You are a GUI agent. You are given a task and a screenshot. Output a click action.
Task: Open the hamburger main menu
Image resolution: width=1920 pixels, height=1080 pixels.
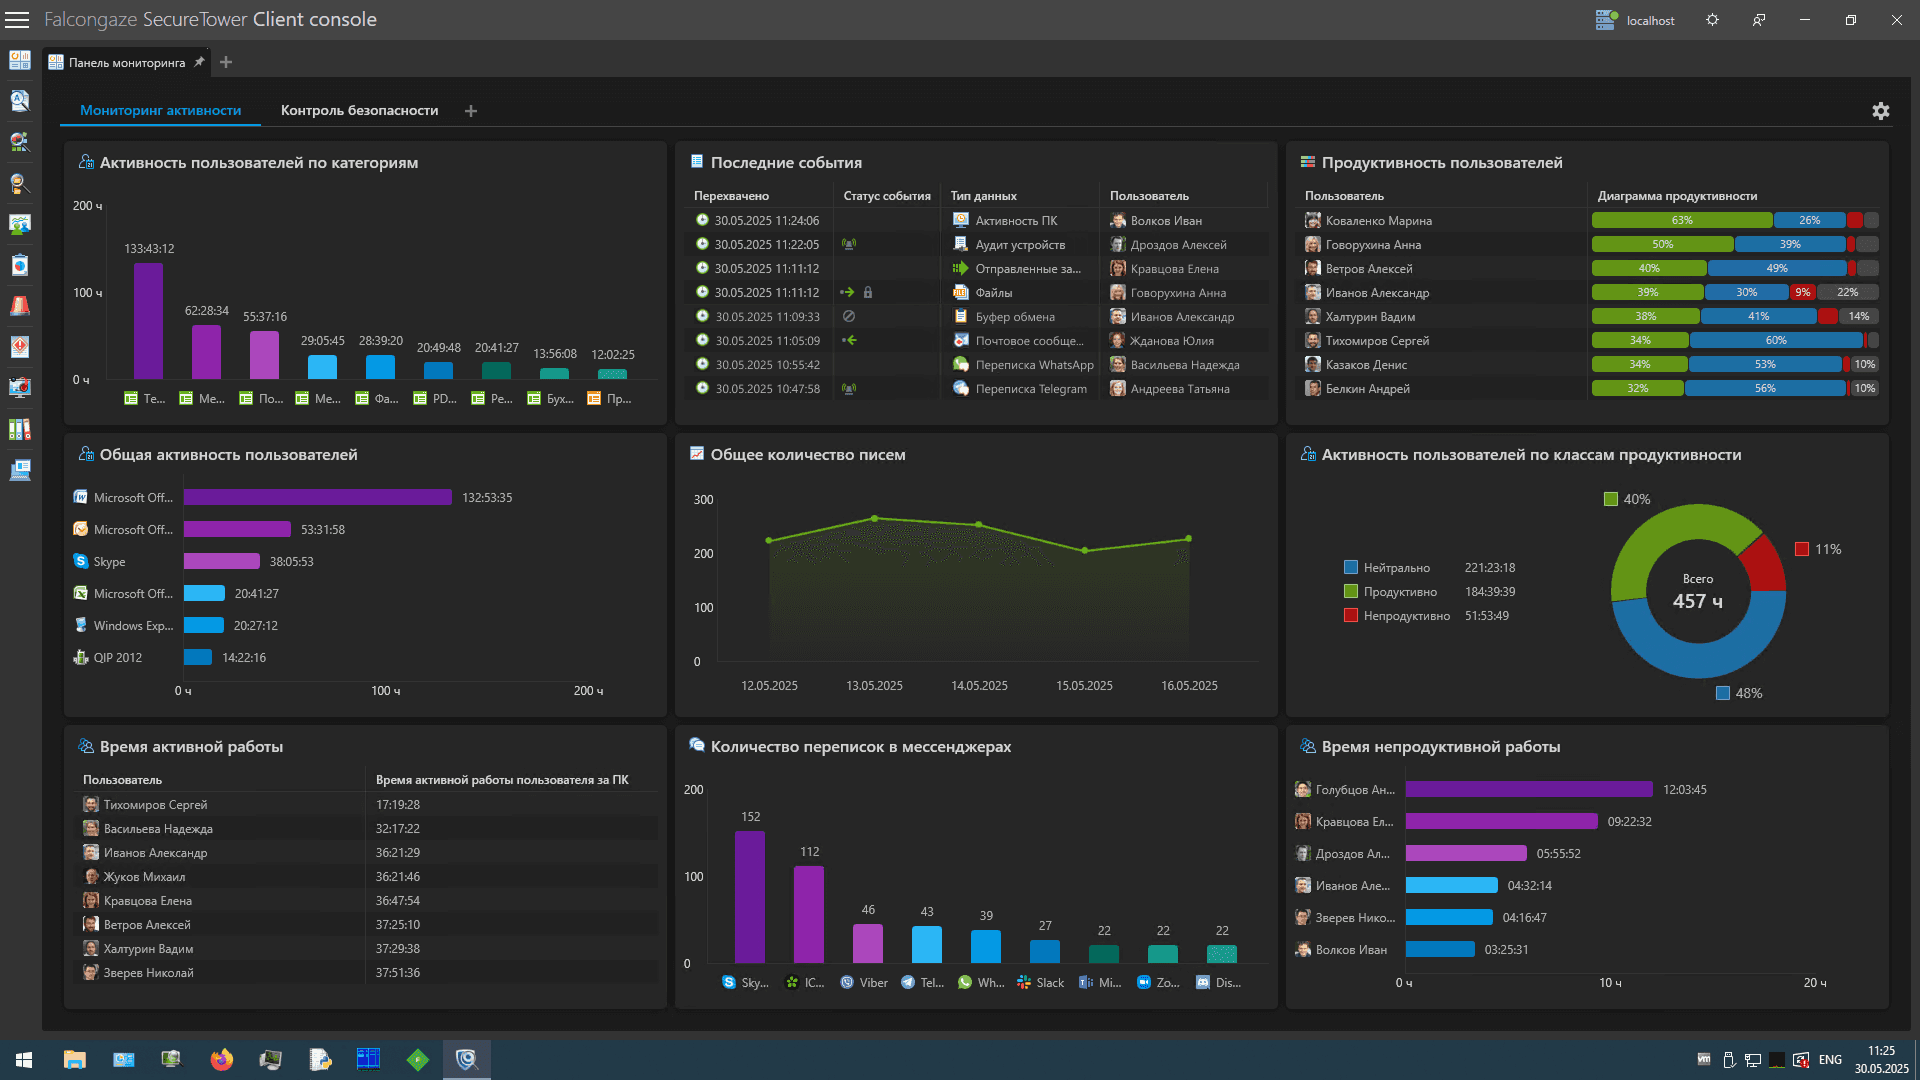click(x=17, y=20)
